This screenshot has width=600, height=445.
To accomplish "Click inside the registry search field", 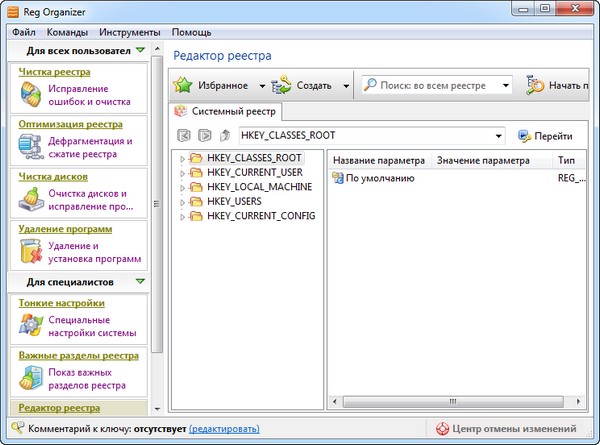I will pos(435,86).
